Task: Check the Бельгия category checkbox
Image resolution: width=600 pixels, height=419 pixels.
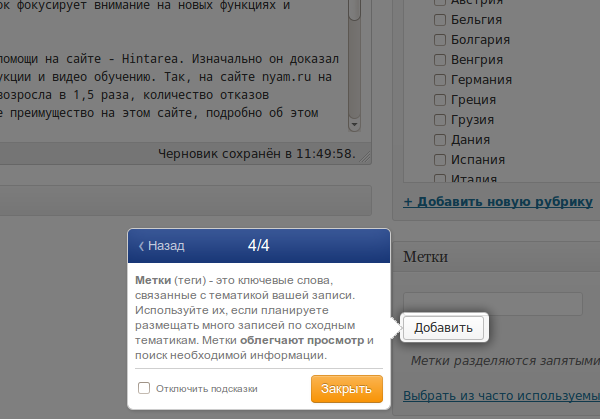Action: pyautogui.click(x=440, y=20)
